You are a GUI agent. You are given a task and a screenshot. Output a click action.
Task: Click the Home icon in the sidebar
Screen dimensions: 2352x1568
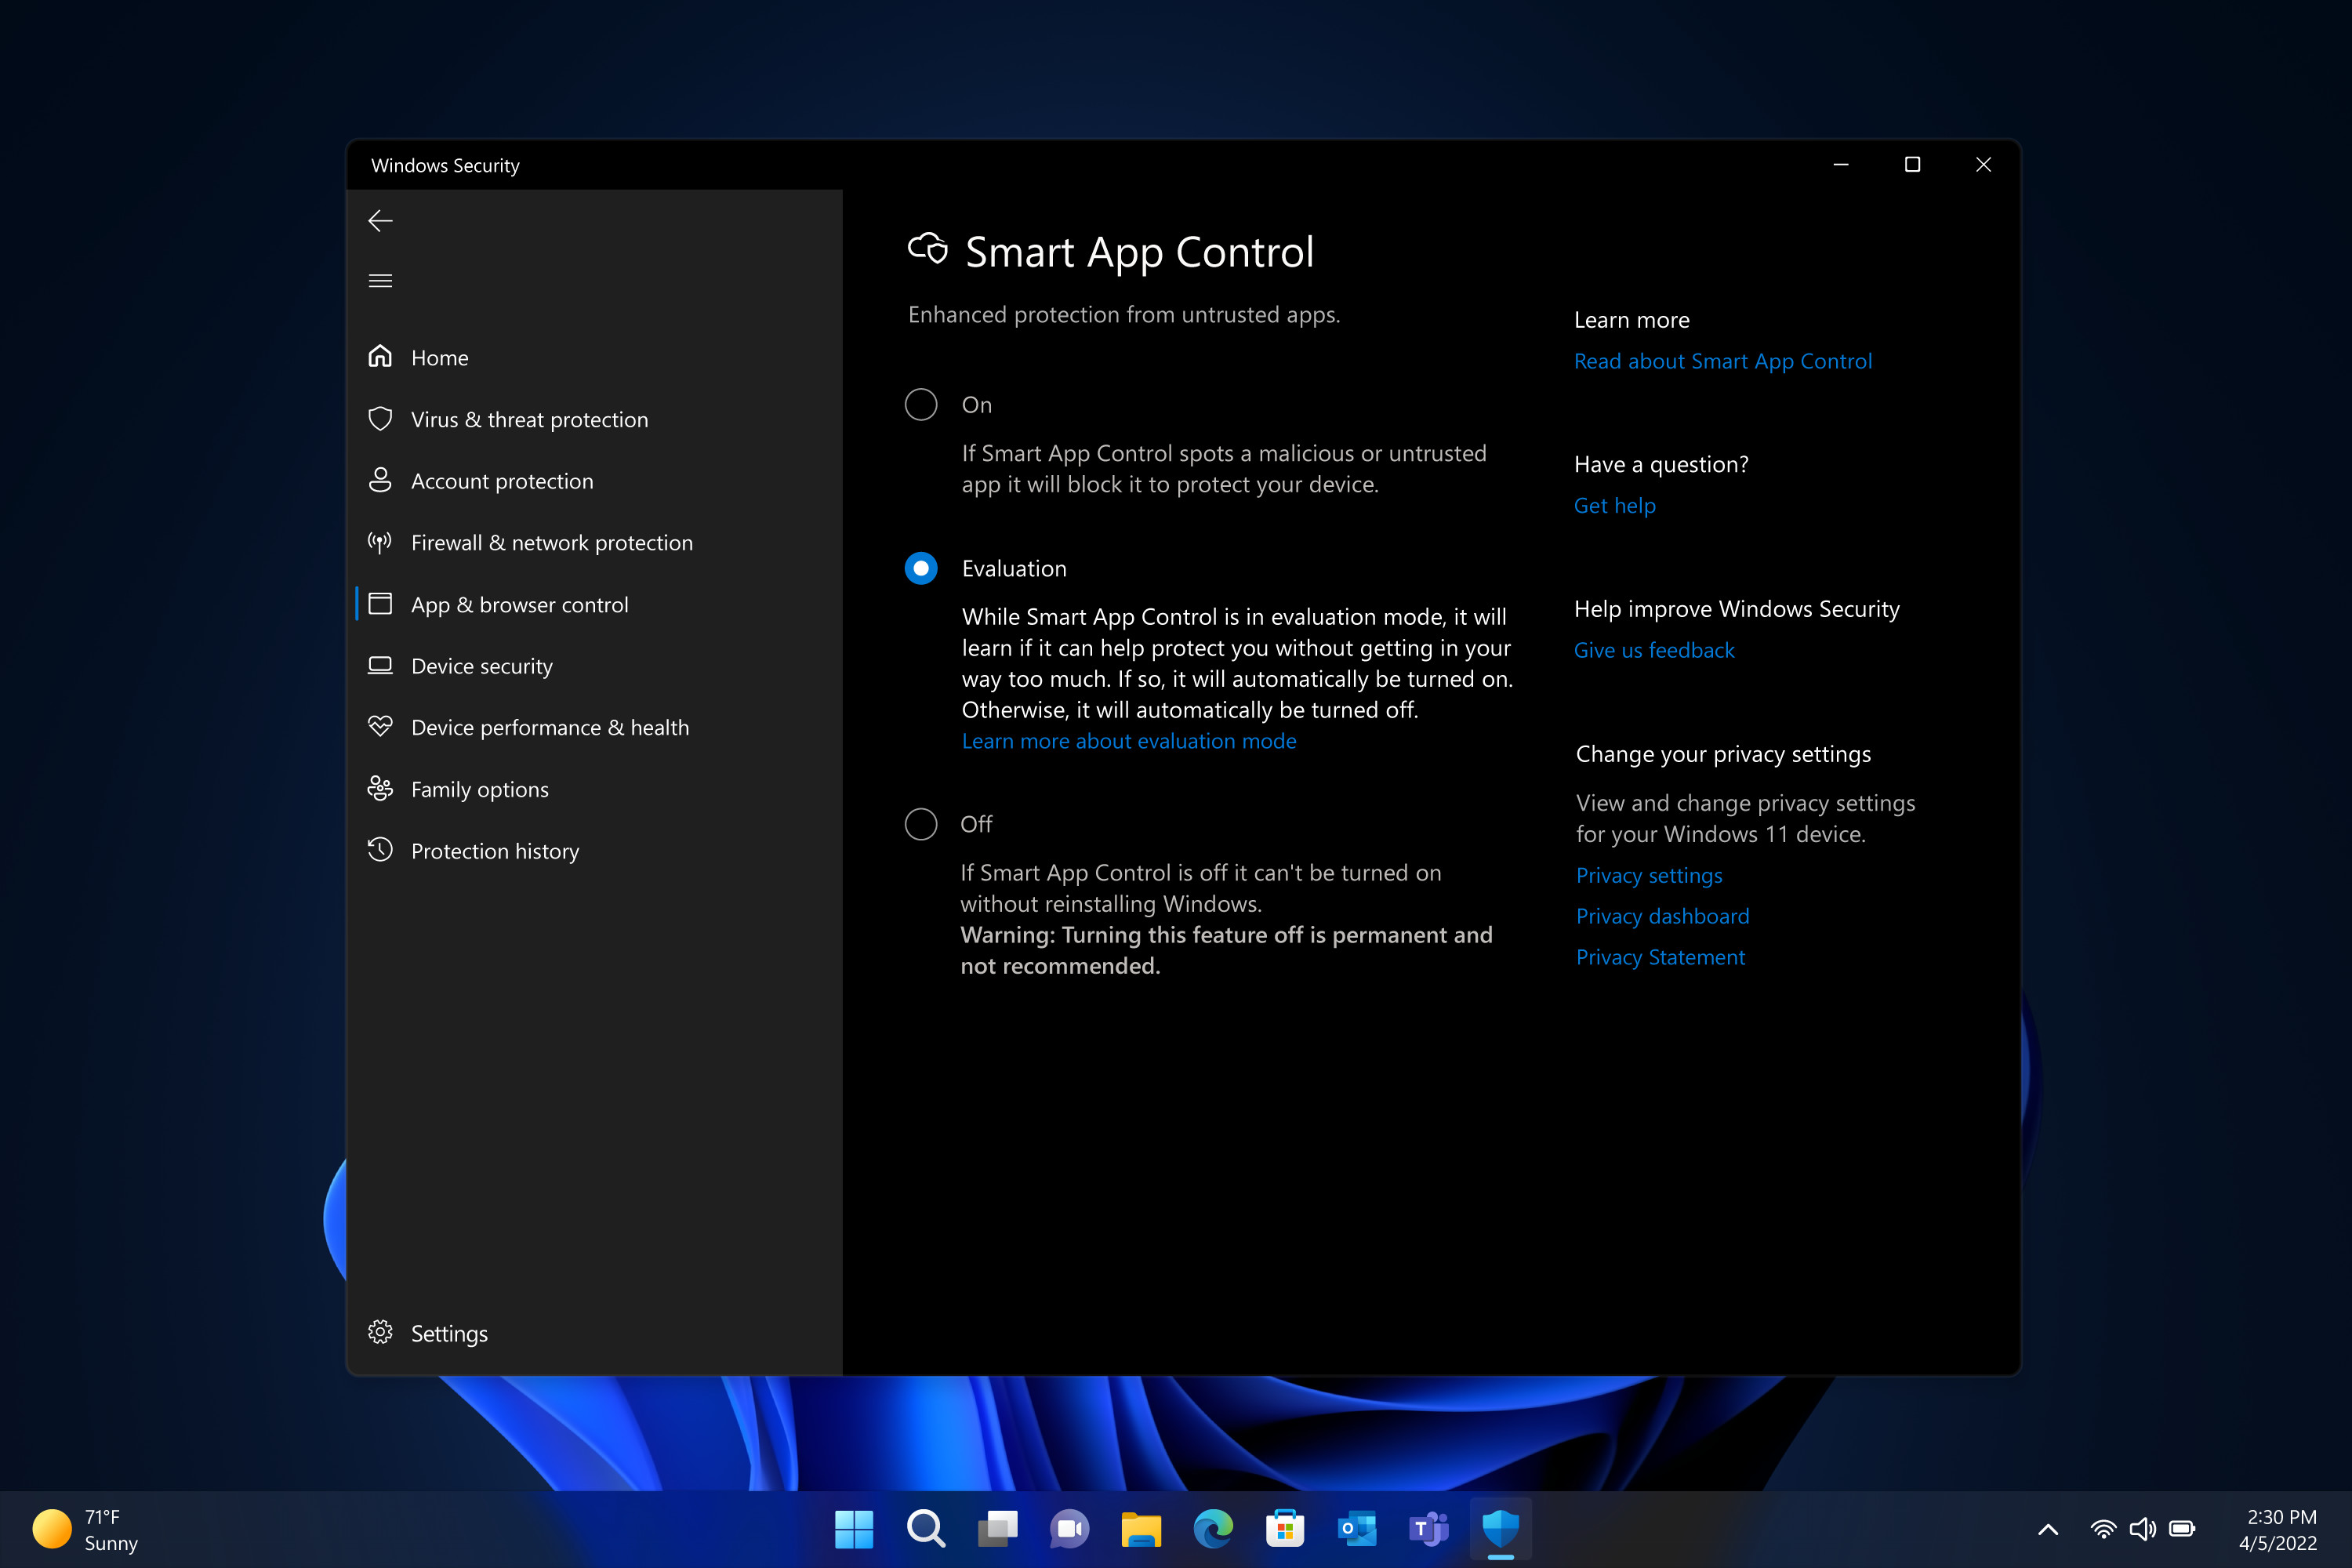[x=381, y=357]
